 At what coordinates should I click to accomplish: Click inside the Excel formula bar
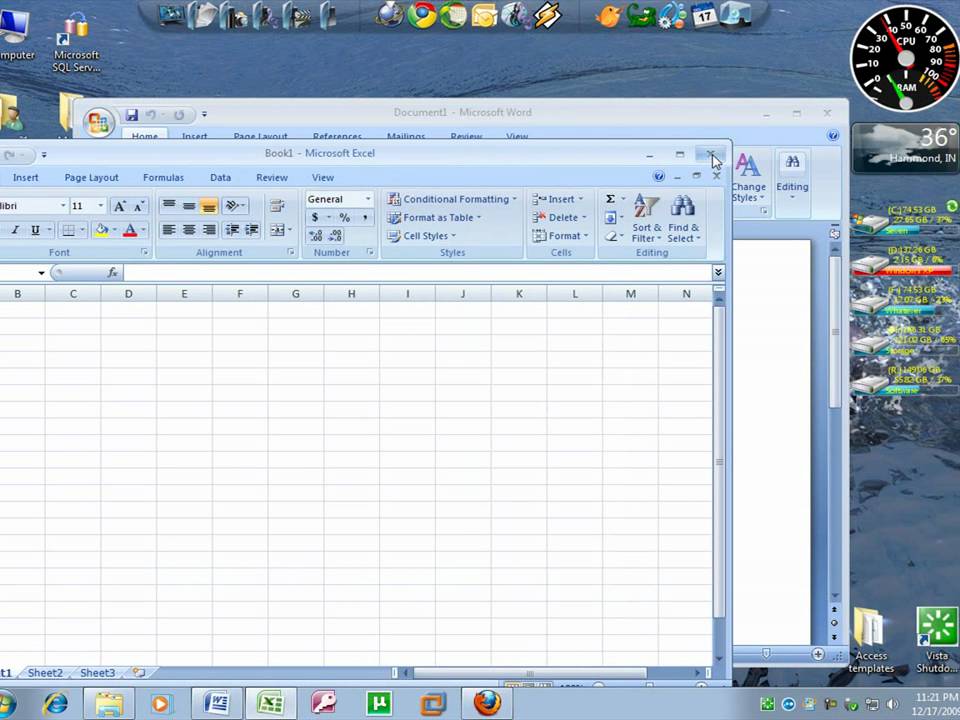[x=417, y=272]
